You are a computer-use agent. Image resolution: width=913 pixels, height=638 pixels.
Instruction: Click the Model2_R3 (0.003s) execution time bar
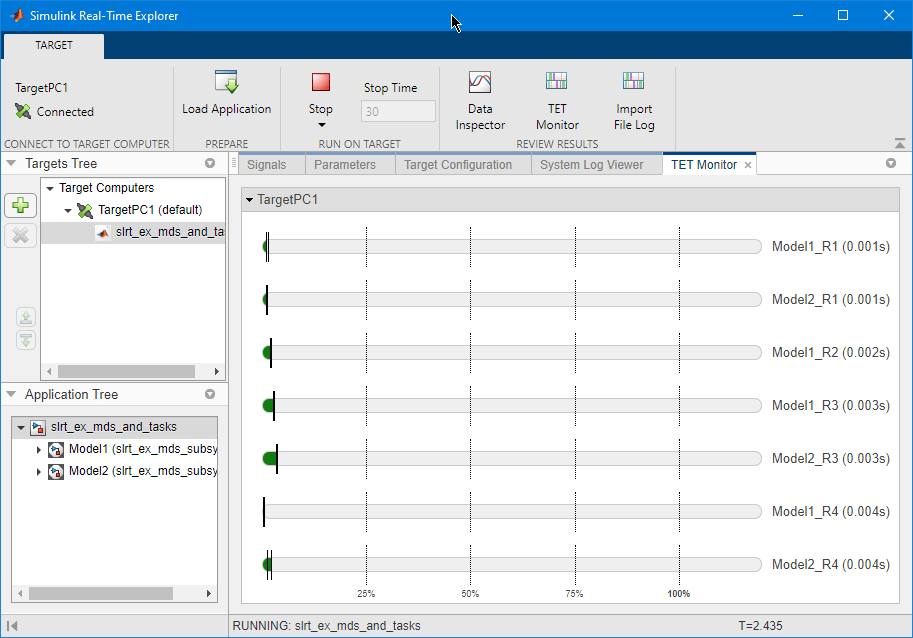(512, 459)
